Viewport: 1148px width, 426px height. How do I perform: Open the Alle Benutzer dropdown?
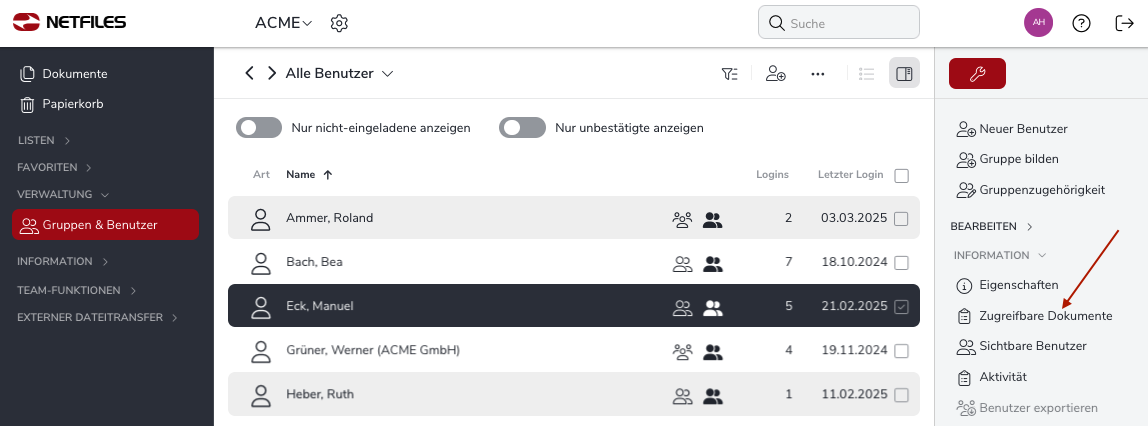coord(340,73)
